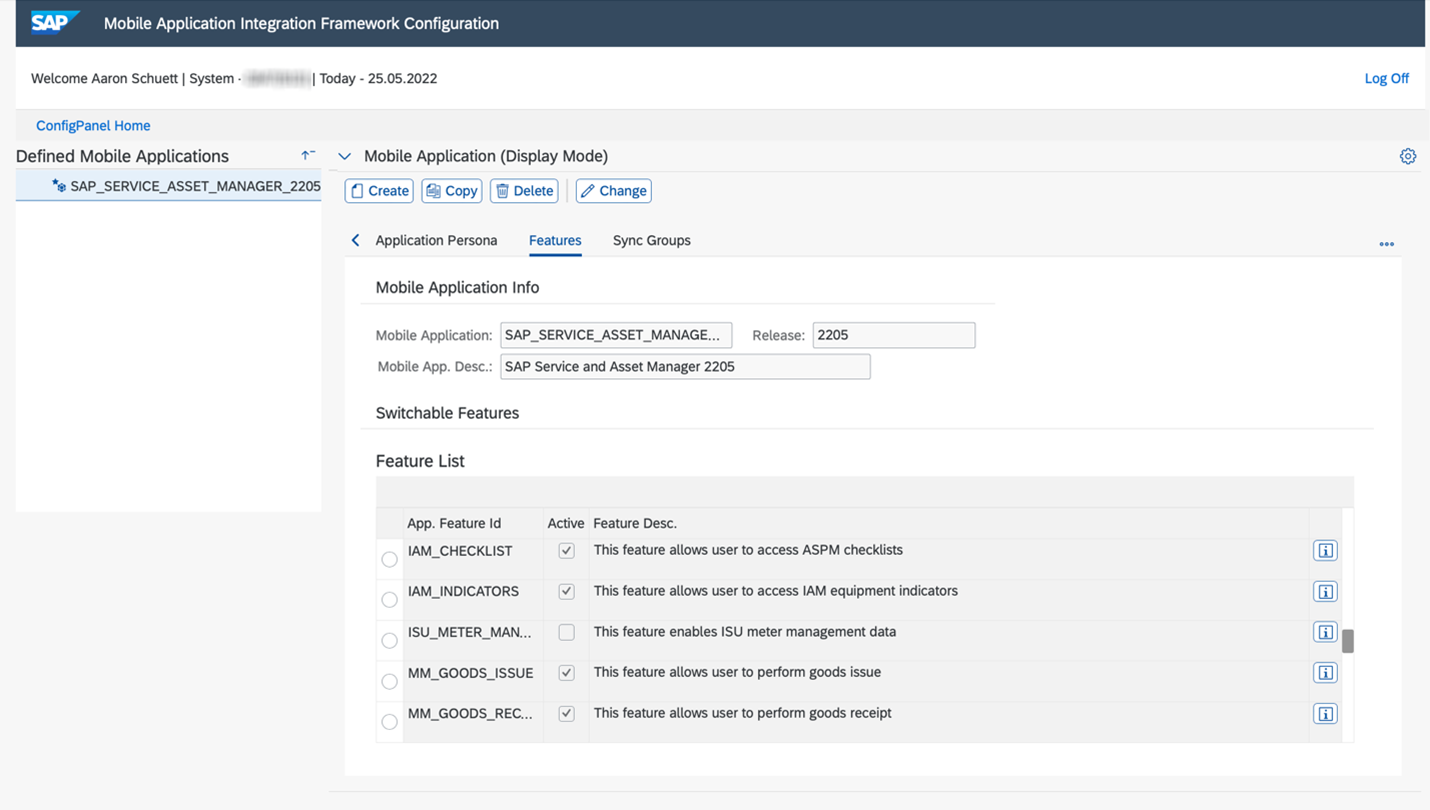The image size is (1430, 810).
Task: Show info for goods receipt feature
Action: [1325, 714]
